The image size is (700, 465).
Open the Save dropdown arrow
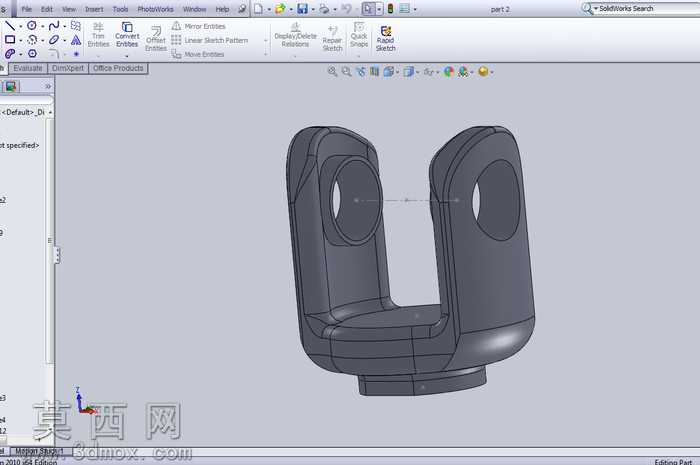[312, 9]
